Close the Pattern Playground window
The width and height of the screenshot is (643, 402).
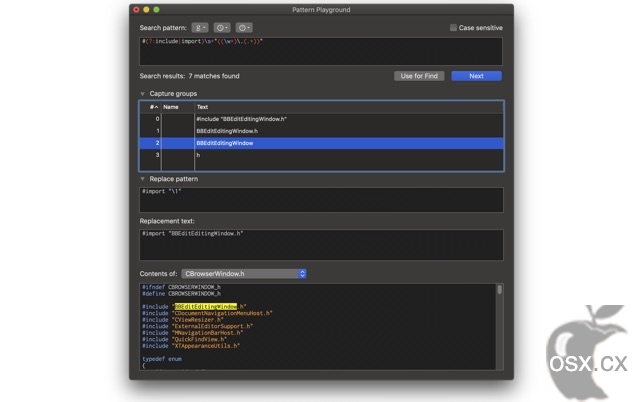pos(137,9)
